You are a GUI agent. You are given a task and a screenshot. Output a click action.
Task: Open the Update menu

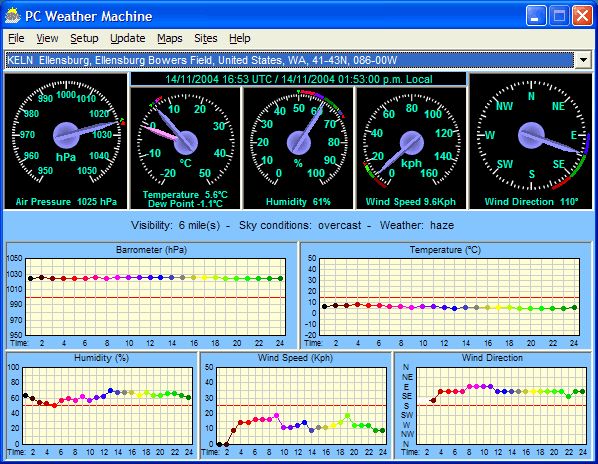click(128, 39)
